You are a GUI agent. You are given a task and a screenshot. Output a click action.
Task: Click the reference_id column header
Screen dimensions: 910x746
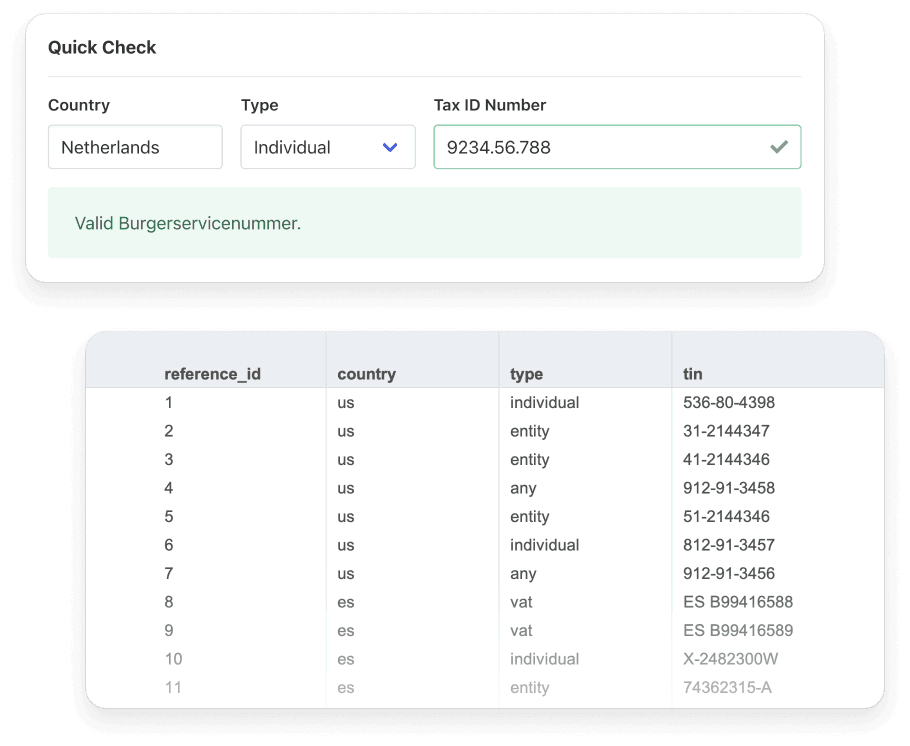pos(213,373)
